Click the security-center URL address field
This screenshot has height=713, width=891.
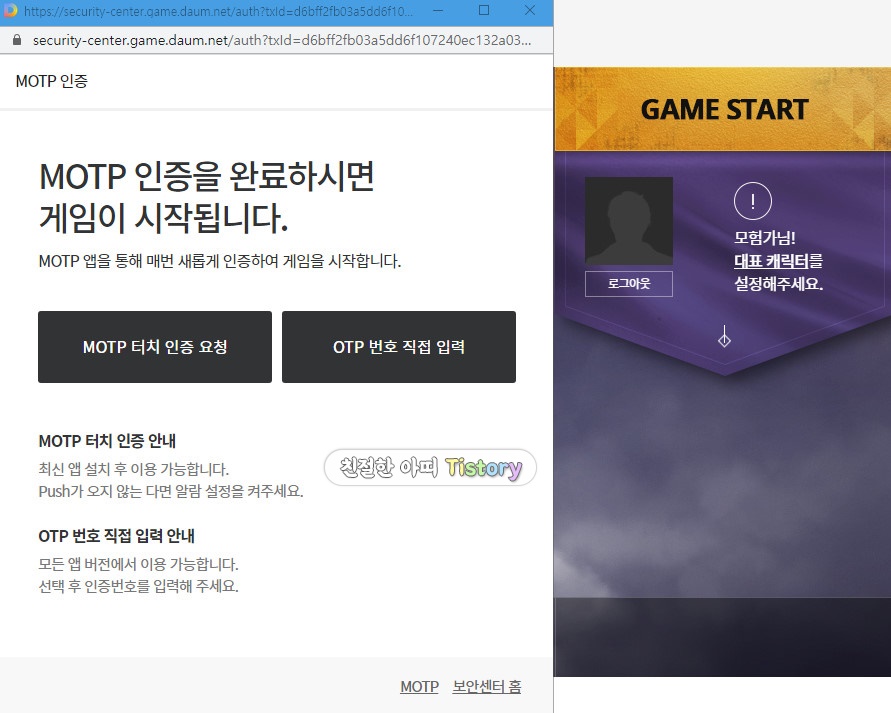tap(282, 40)
